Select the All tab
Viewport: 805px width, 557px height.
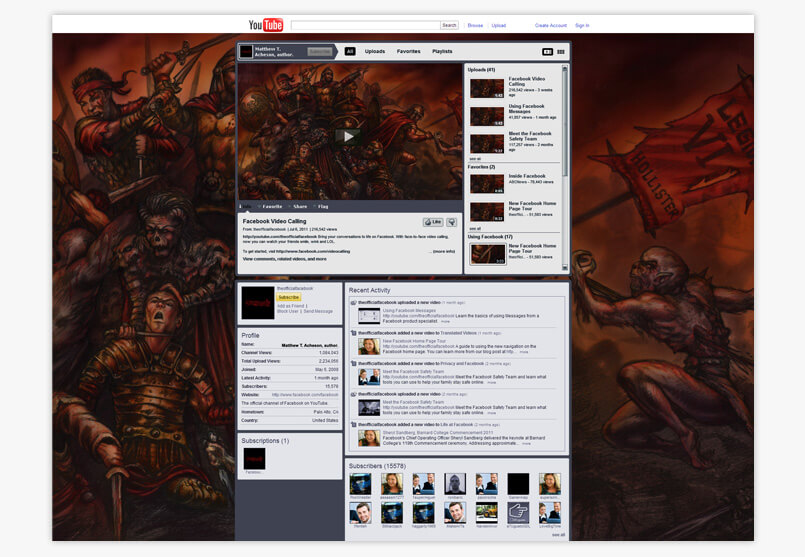coord(350,51)
